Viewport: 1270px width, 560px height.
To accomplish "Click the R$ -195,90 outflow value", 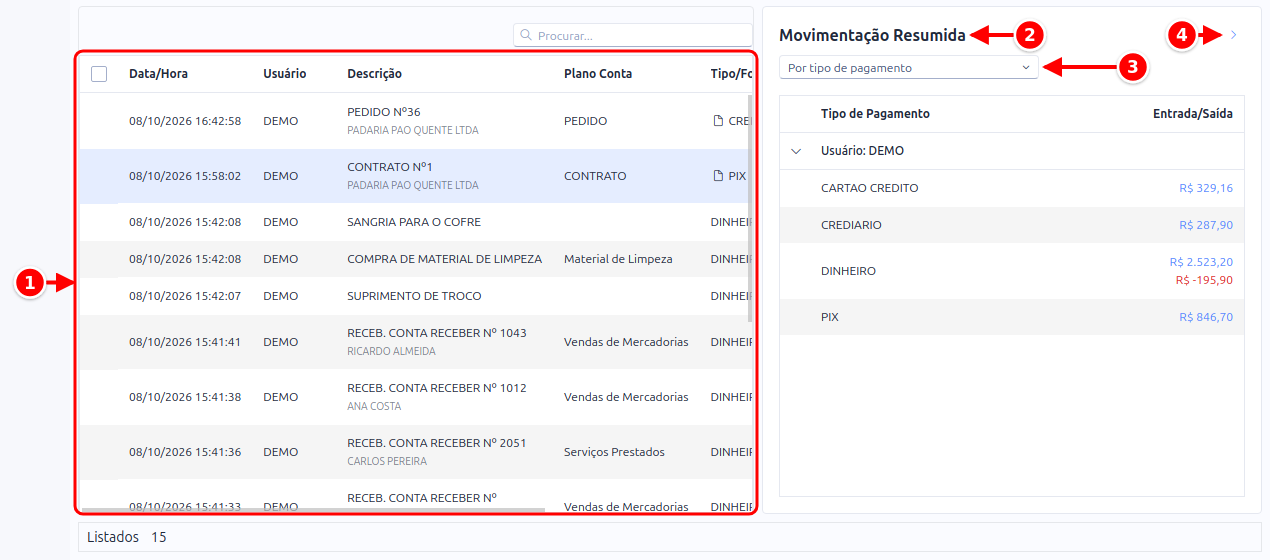I will 1204,280.
